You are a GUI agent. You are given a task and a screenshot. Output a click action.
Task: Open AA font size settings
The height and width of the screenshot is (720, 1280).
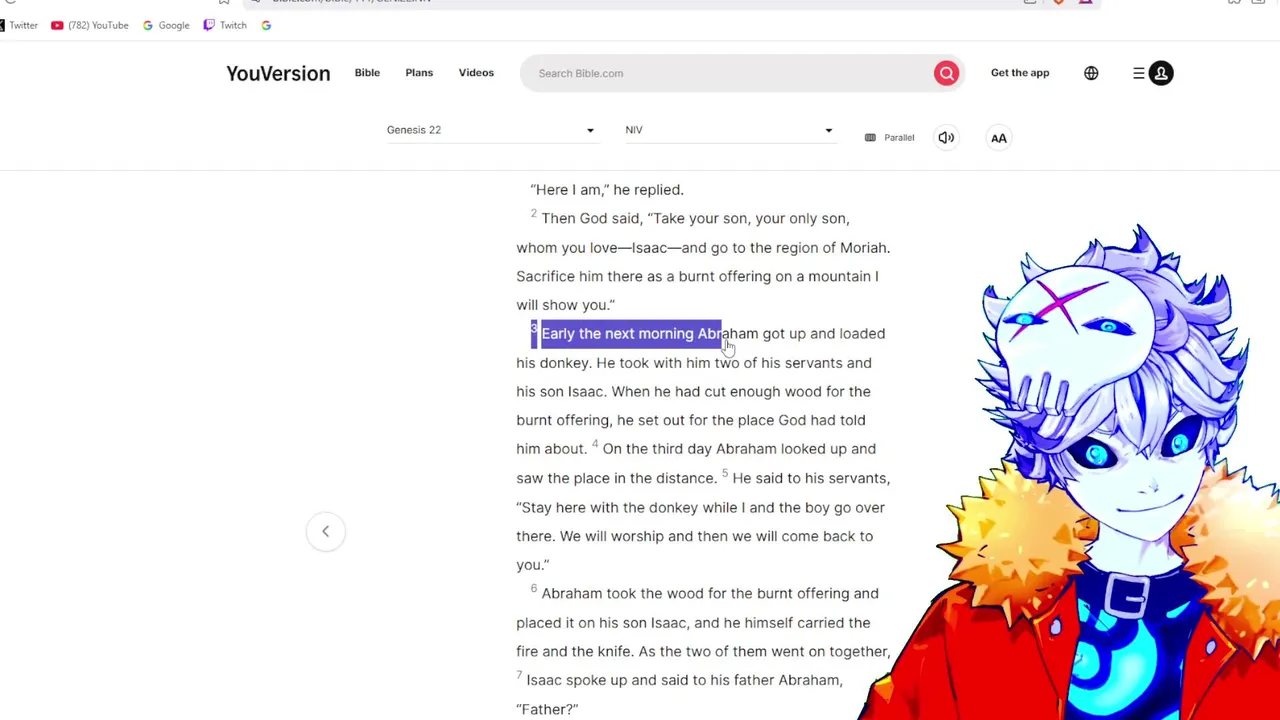coord(999,138)
